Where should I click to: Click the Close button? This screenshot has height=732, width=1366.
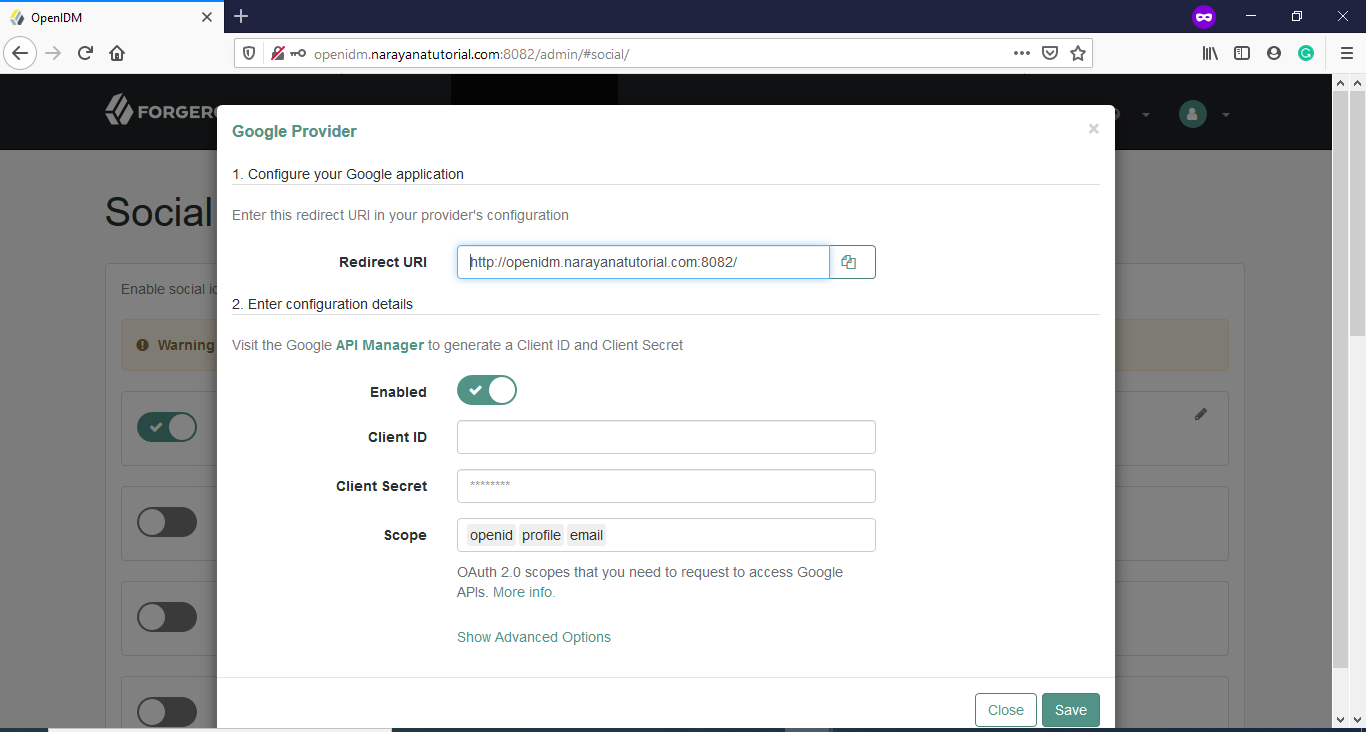(1006, 710)
